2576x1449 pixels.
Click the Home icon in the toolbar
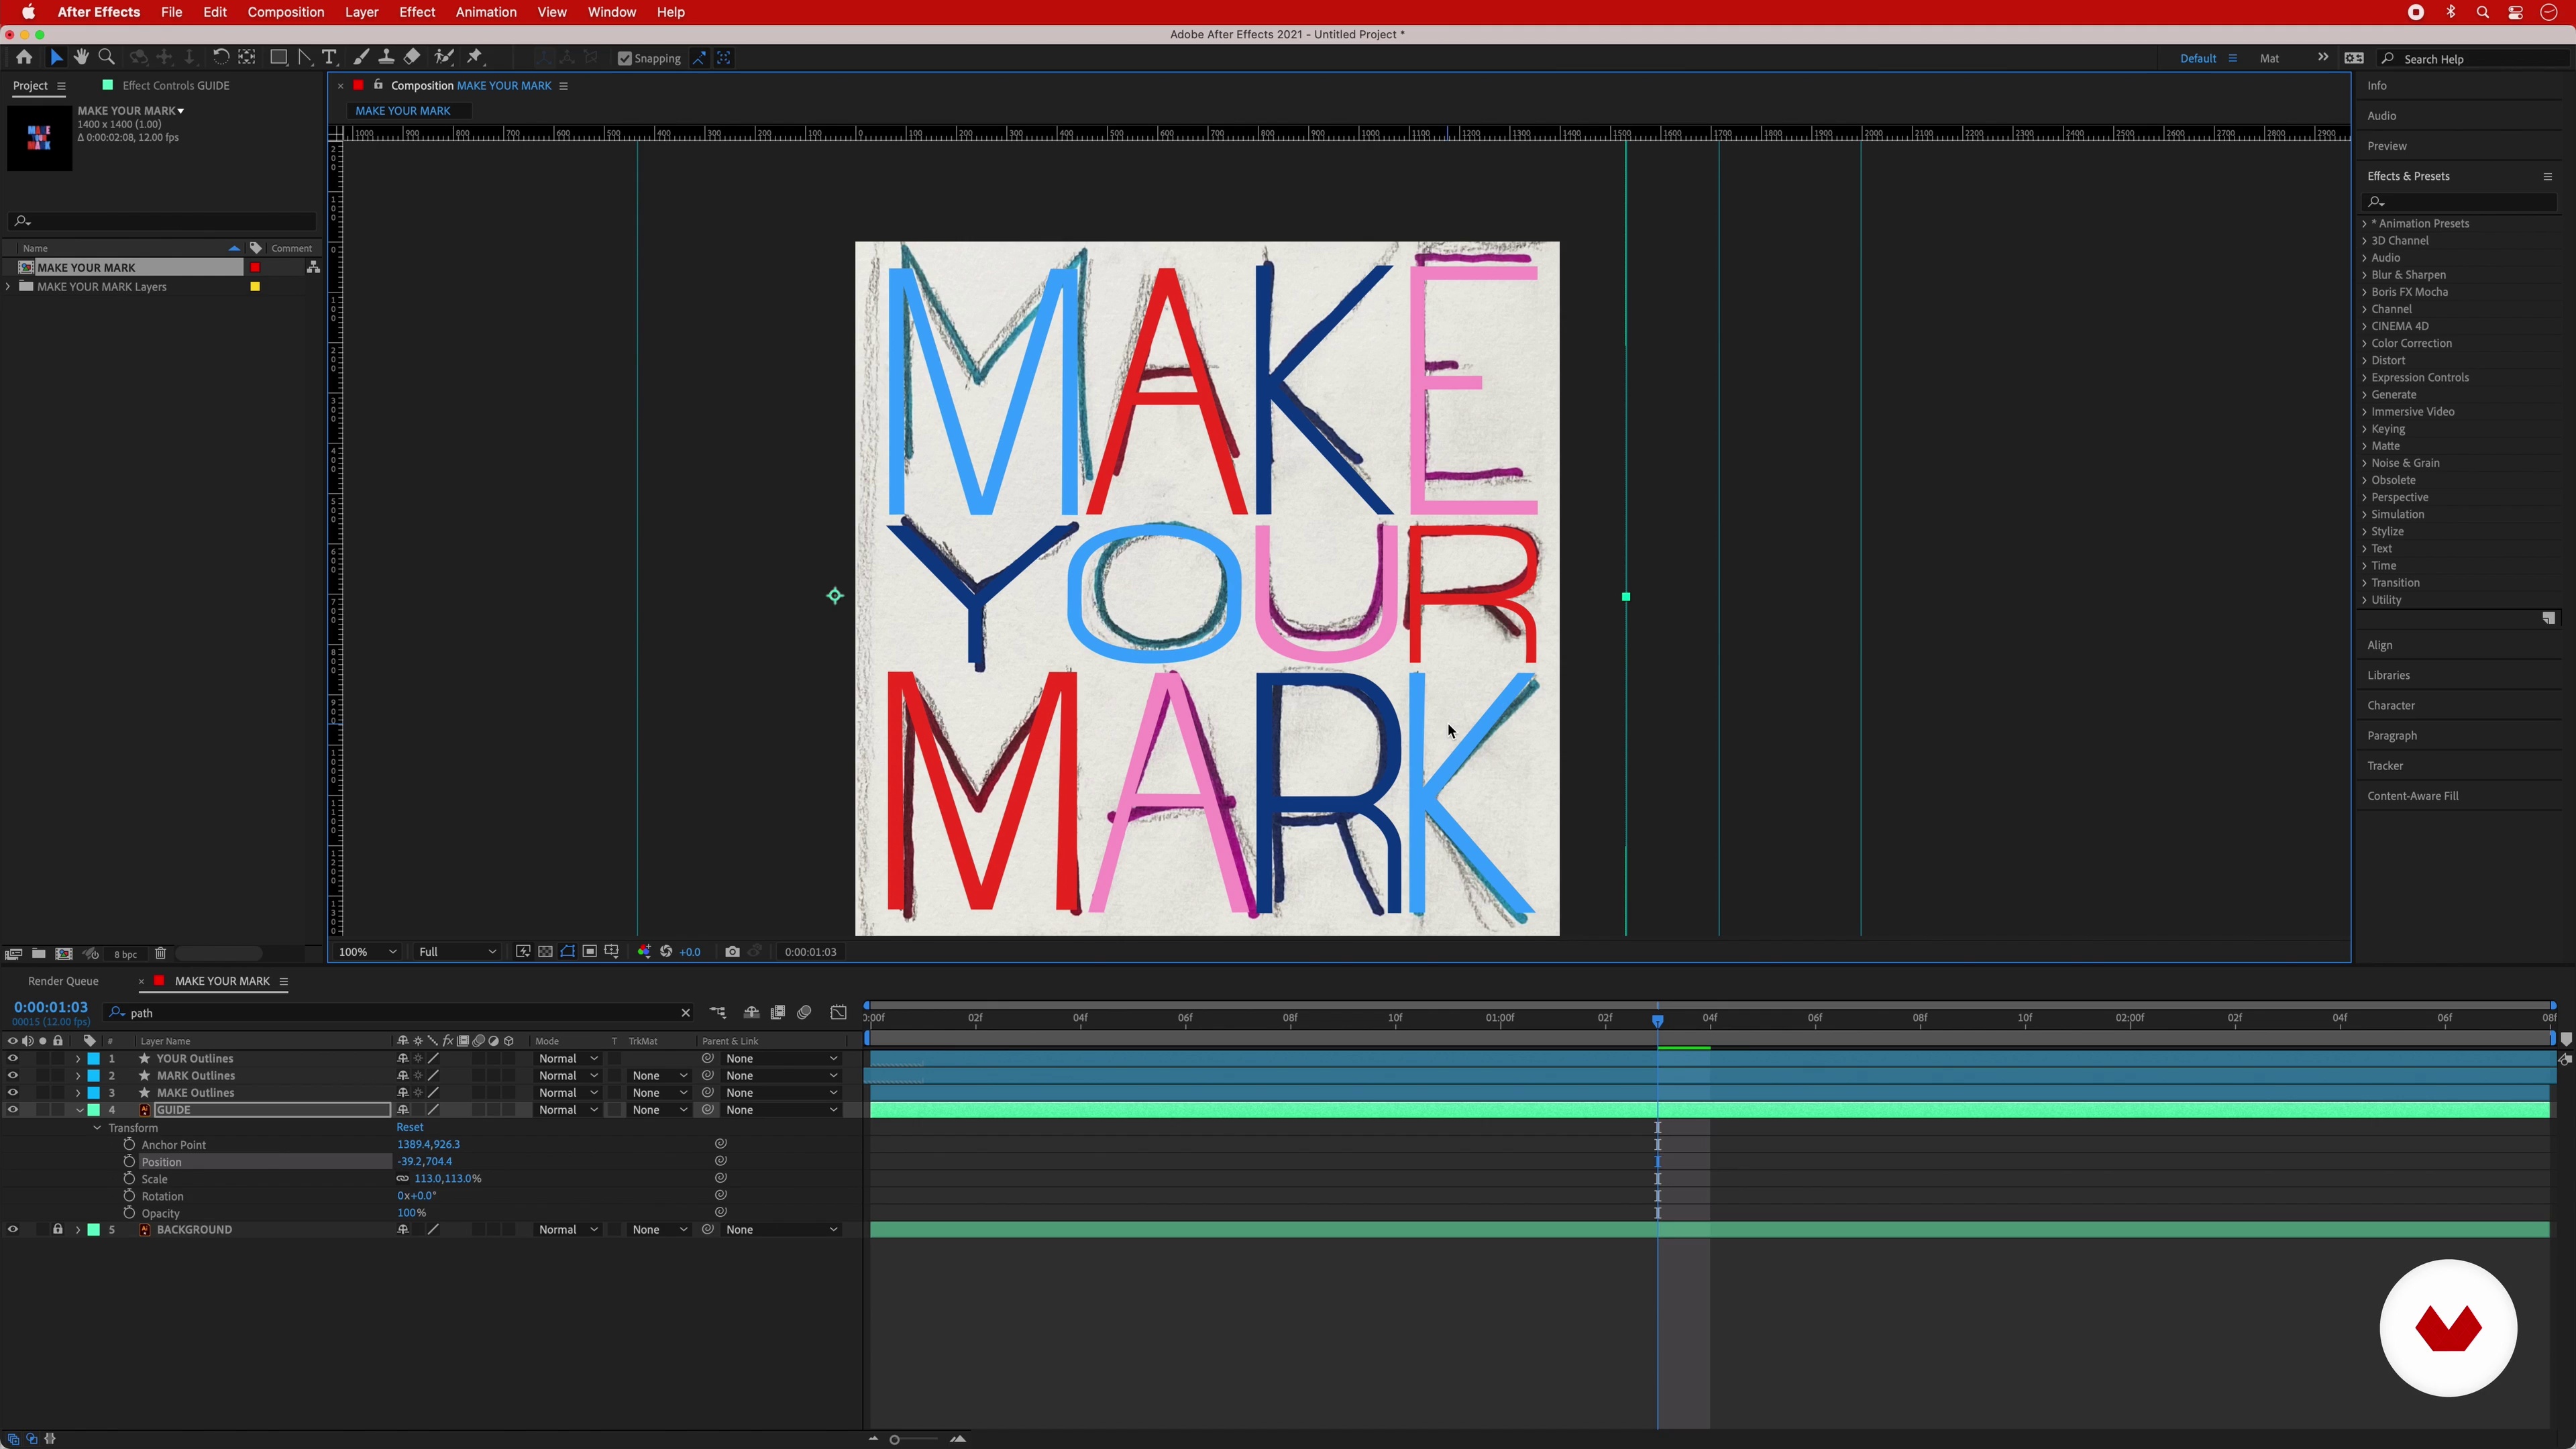(24, 58)
